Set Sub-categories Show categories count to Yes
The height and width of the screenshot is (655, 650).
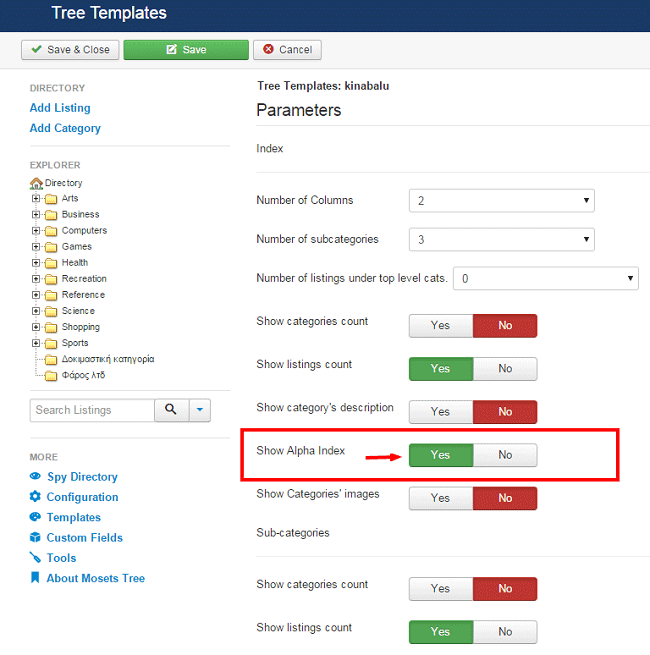(441, 589)
